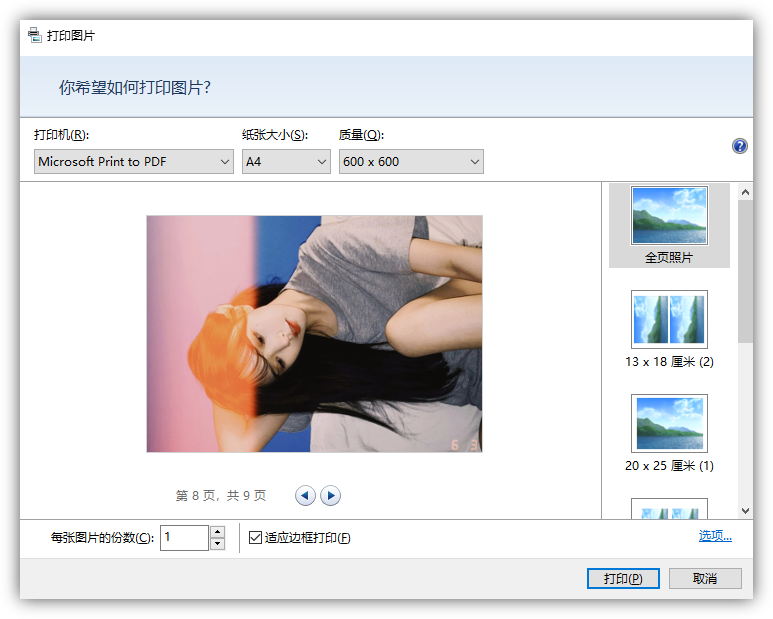
Task: Open the 打印机 printer dropdown
Action: [133, 161]
